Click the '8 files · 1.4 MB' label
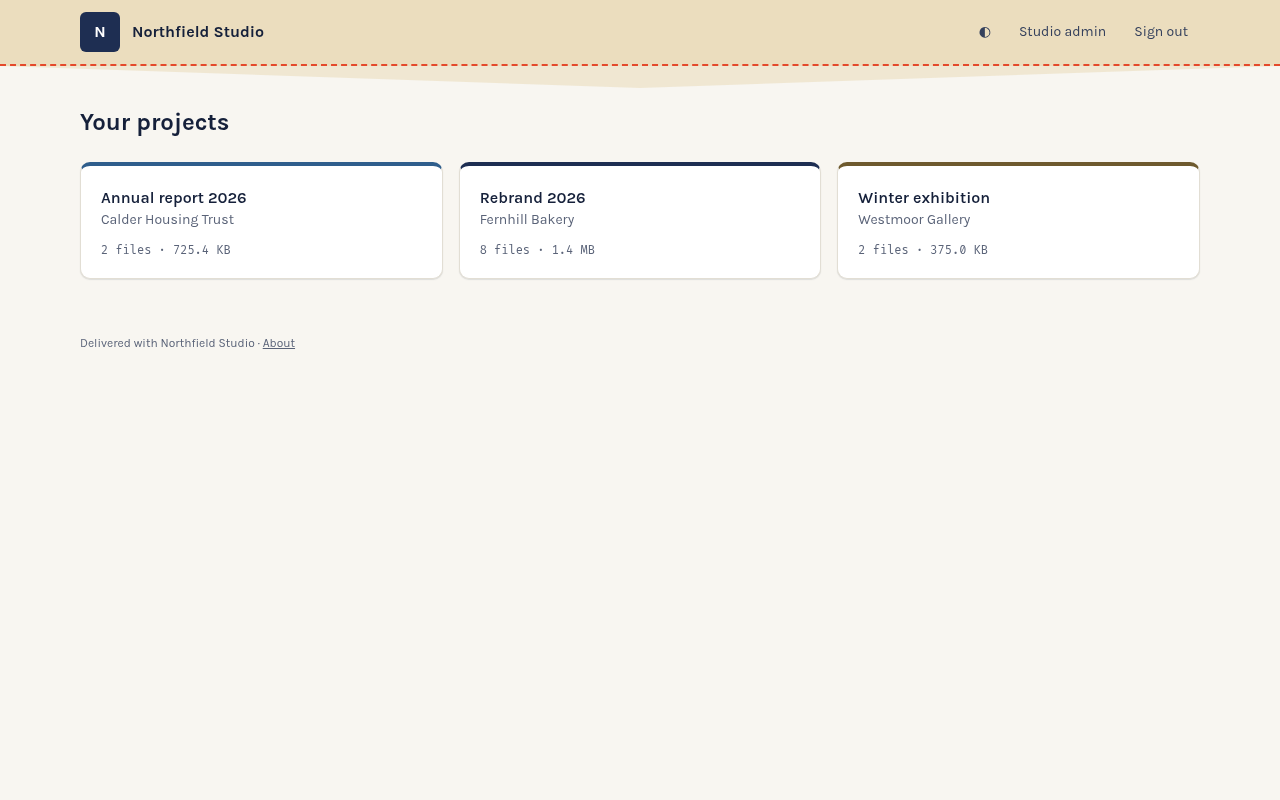The width and height of the screenshot is (1280, 800). (537, 250)
